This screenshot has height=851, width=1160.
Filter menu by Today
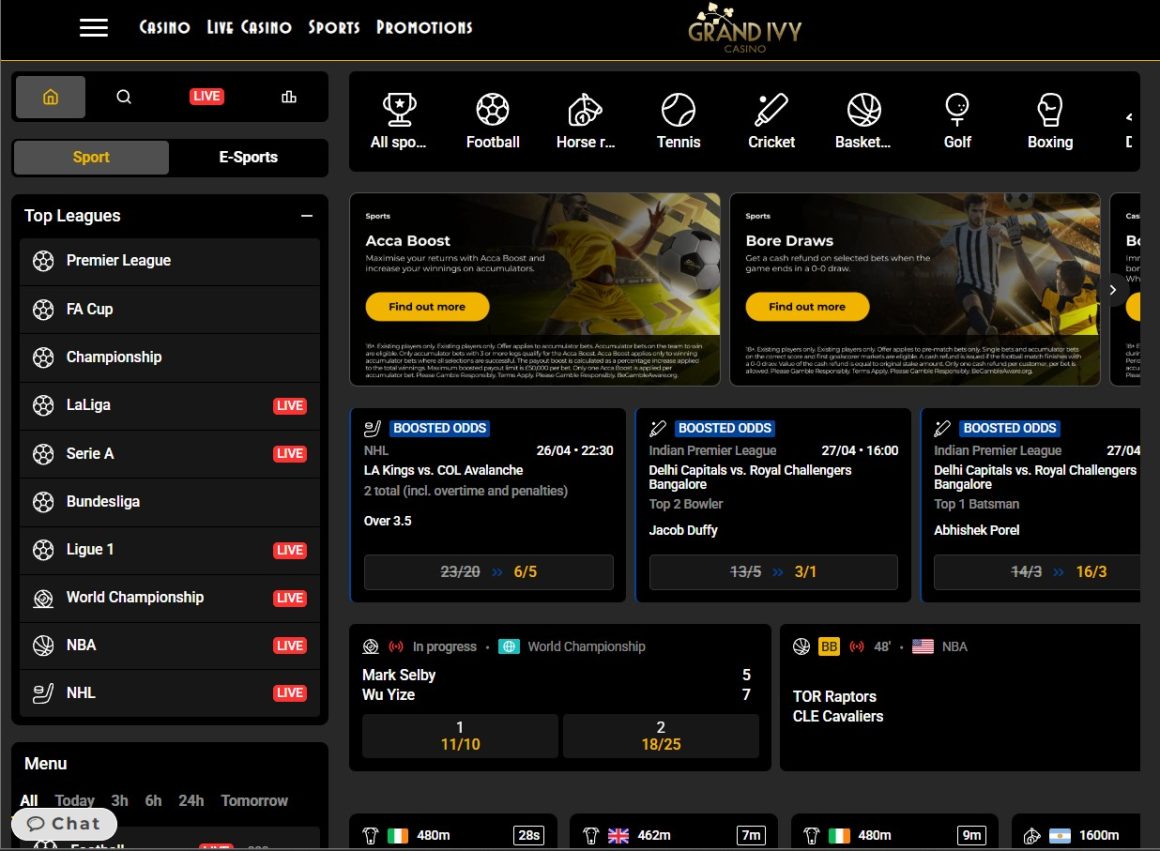tap(75, 801)
